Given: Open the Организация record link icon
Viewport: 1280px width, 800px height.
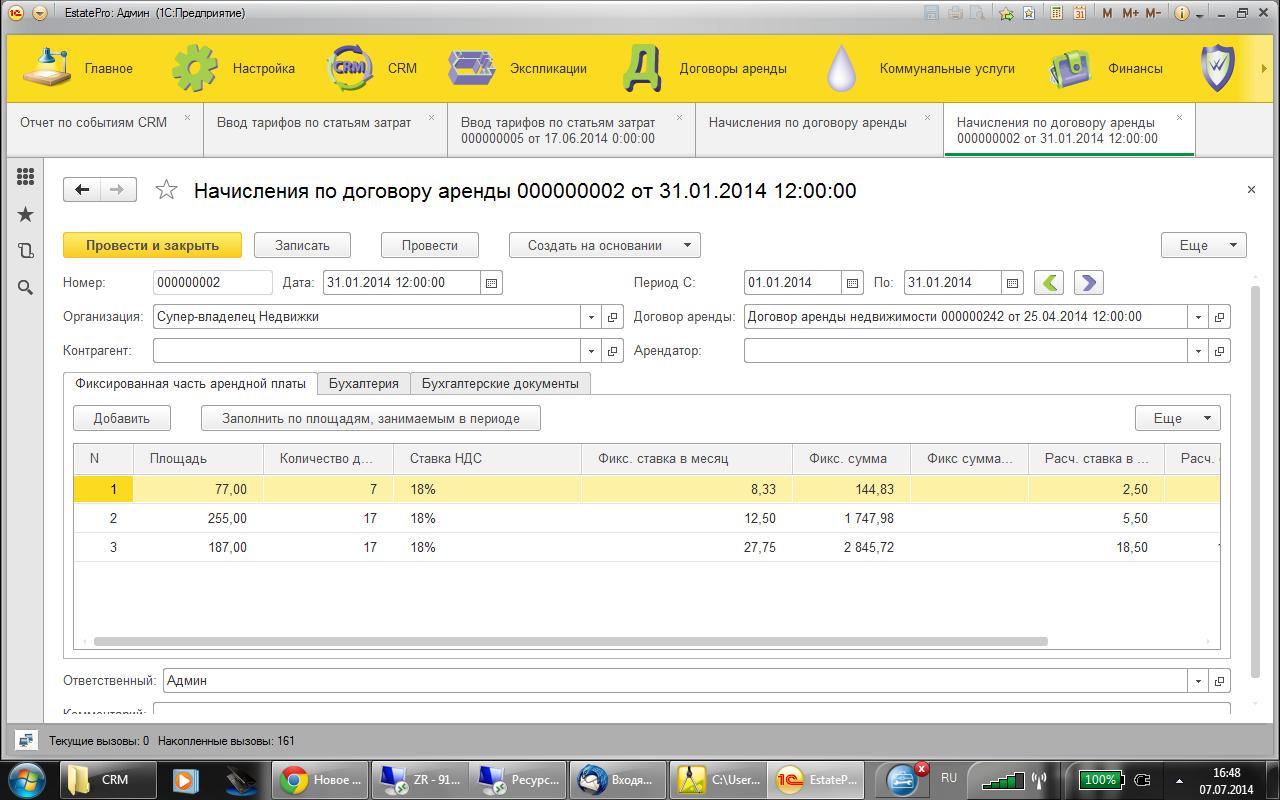Looking at the screenshot, I should click(x=614, y=317).
